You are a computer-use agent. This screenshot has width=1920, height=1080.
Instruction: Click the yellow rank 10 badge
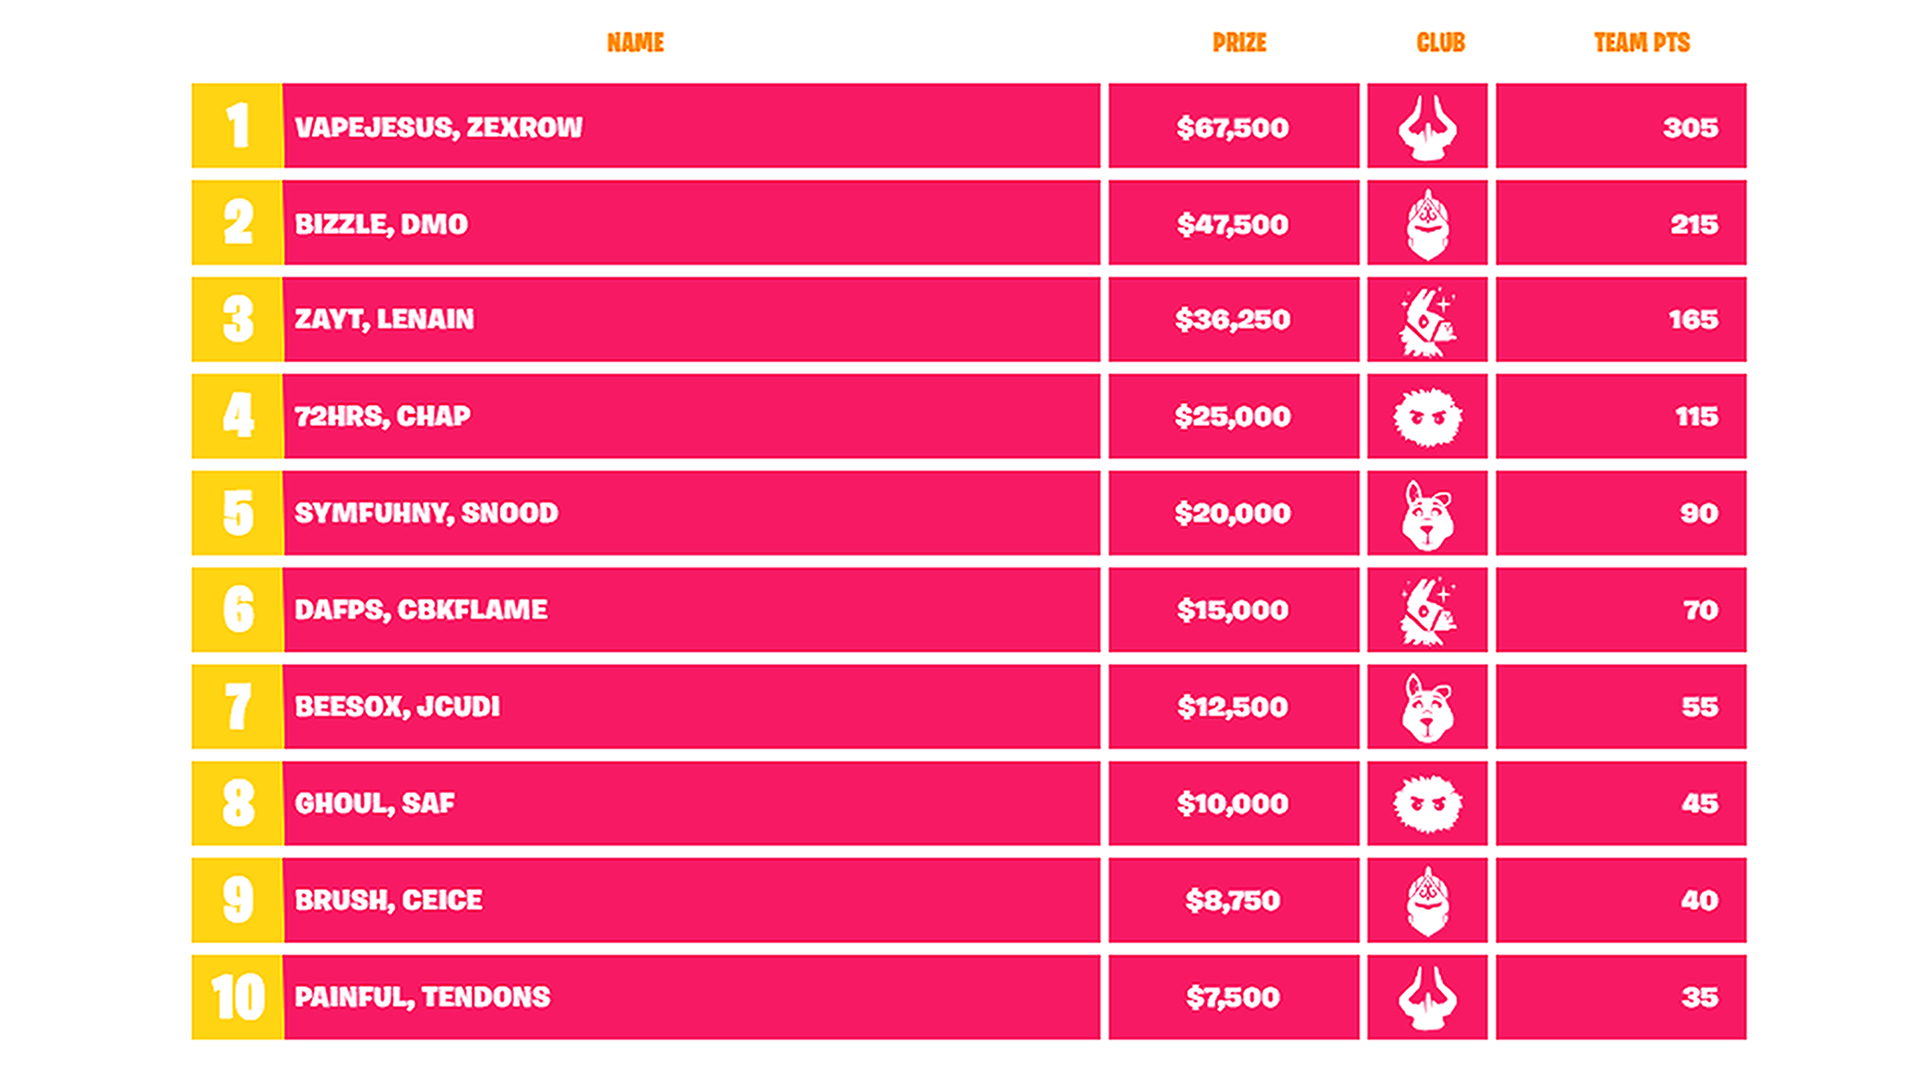pos(237,997)
